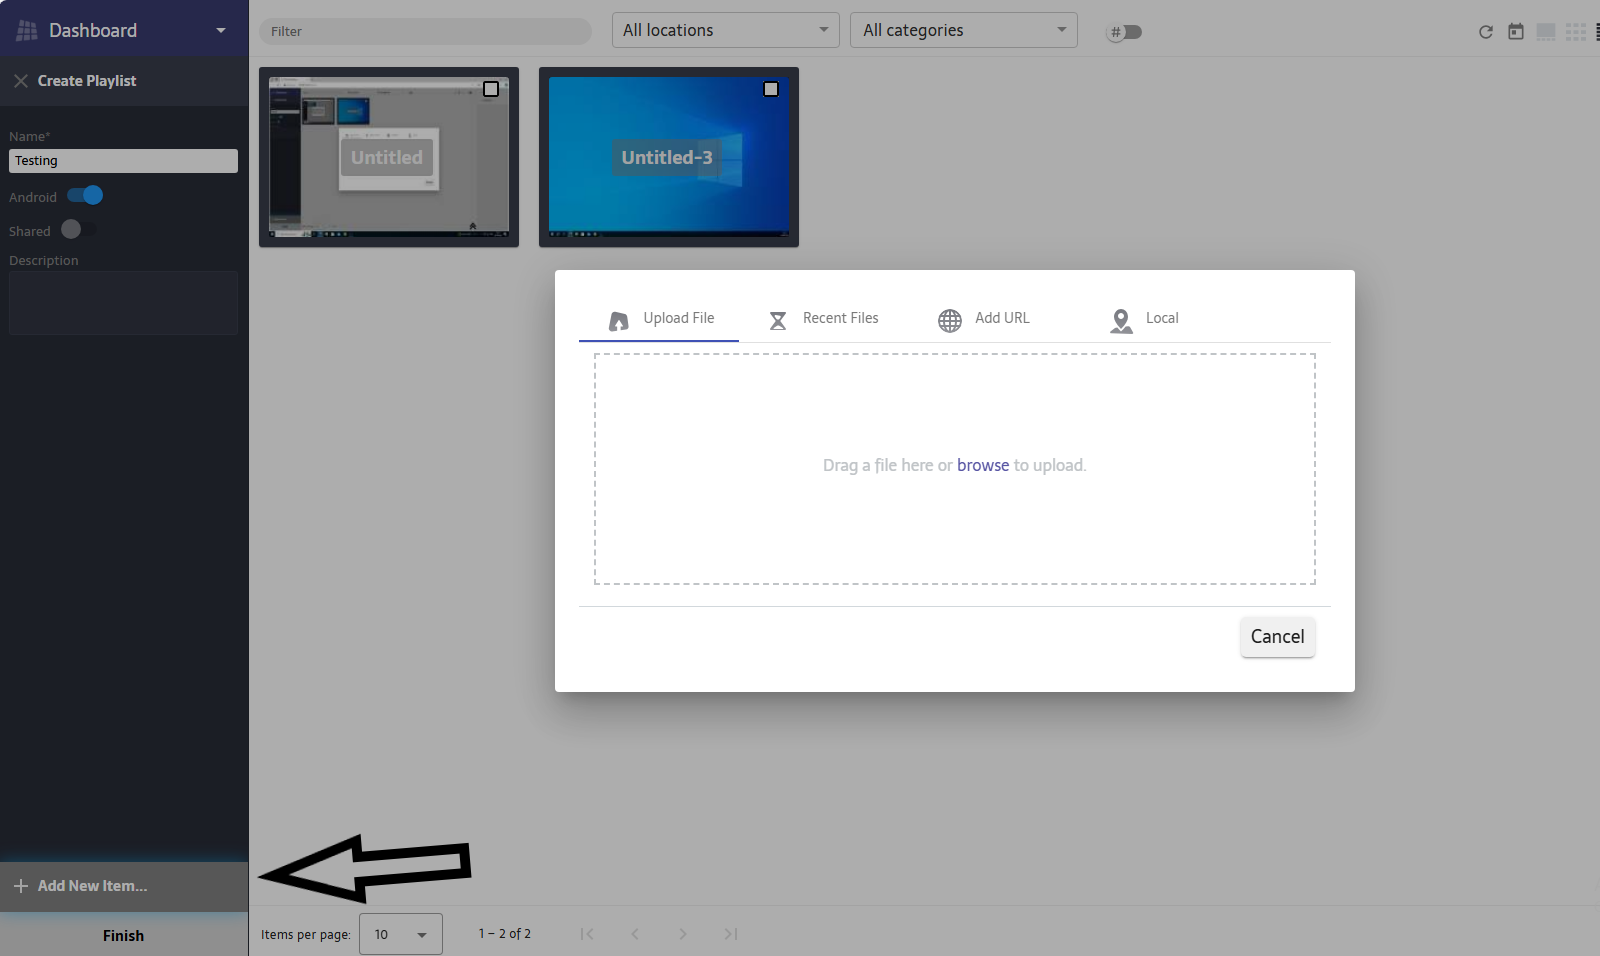Switch to small grid view icon
This screenshot has height=956, width=1600.
point(1576,32)
